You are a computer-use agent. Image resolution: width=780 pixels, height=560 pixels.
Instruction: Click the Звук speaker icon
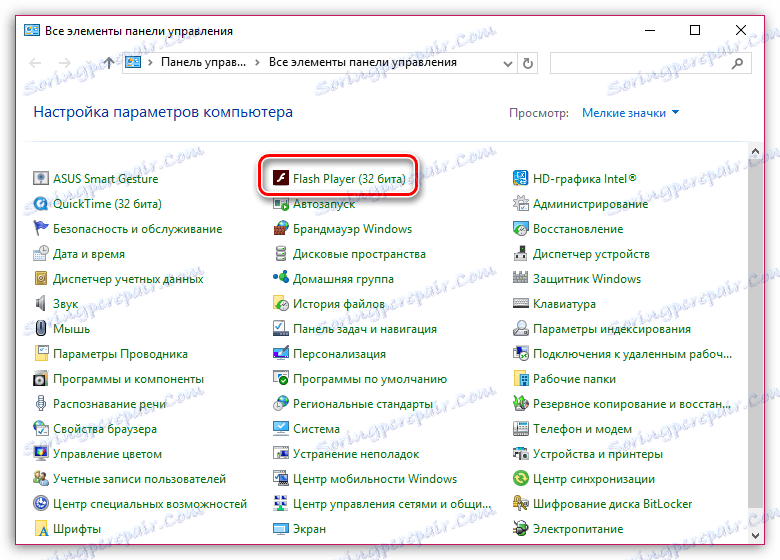click(x=41, y=303)
